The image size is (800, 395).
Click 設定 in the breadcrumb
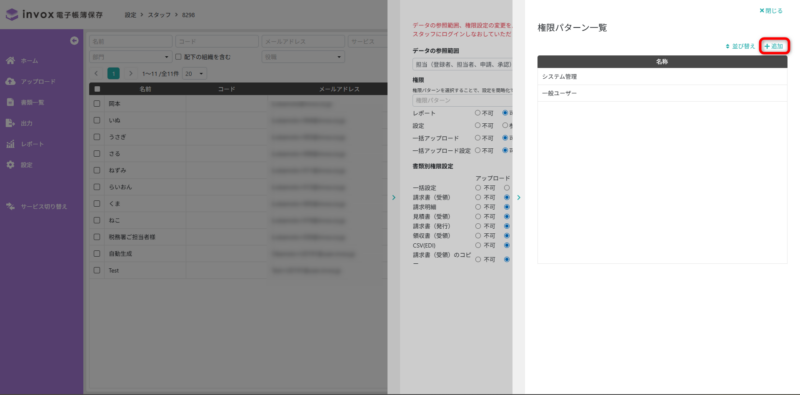(x=130, y=15)
